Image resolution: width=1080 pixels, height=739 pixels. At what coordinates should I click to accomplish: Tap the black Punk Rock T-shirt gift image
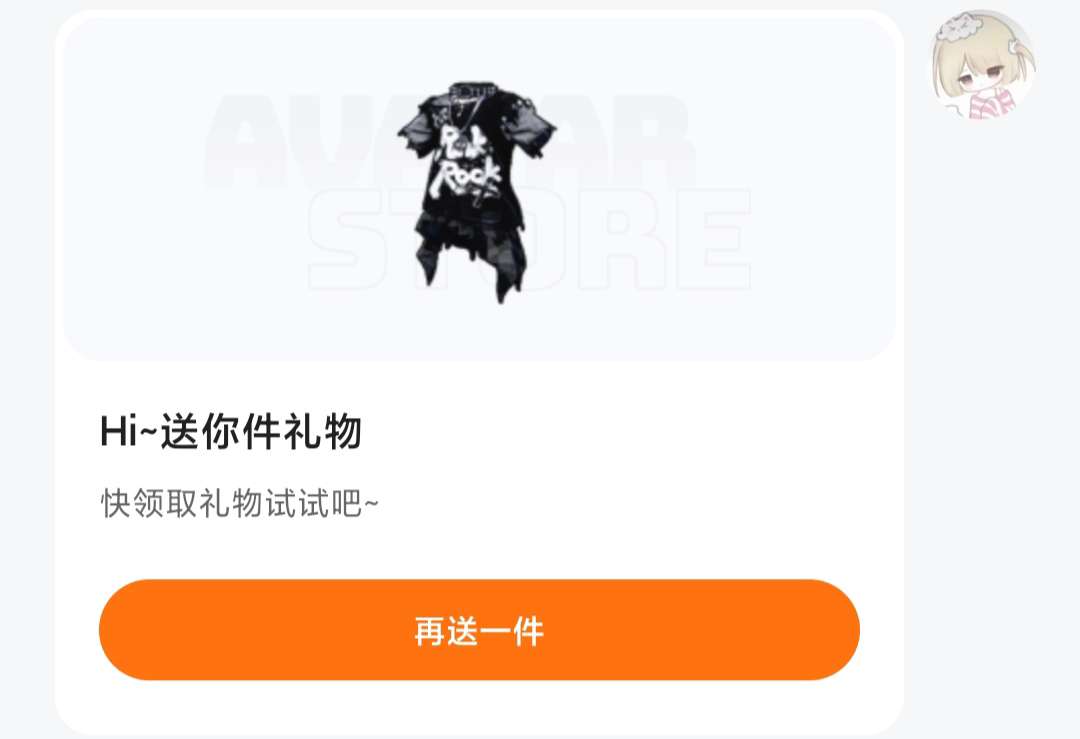[x=477, y=191]
